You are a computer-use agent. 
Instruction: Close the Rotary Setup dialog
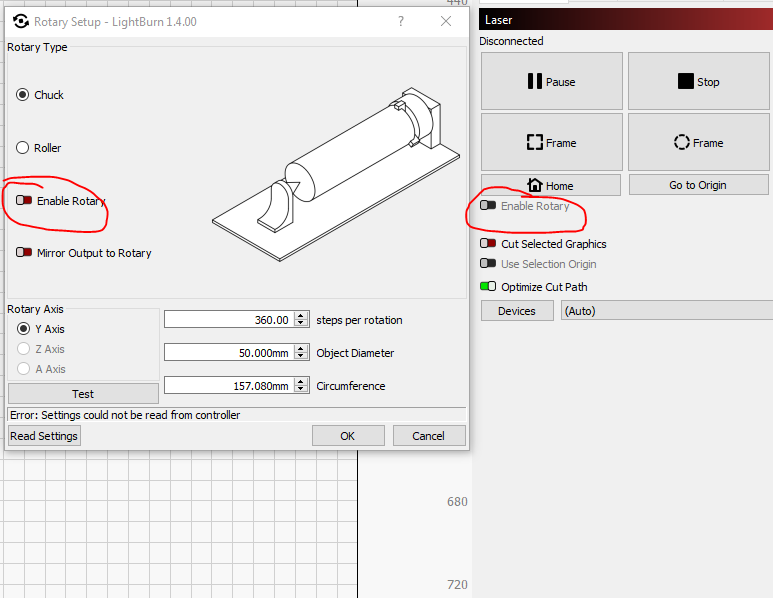pyautogui.click(x=446, y=21)
